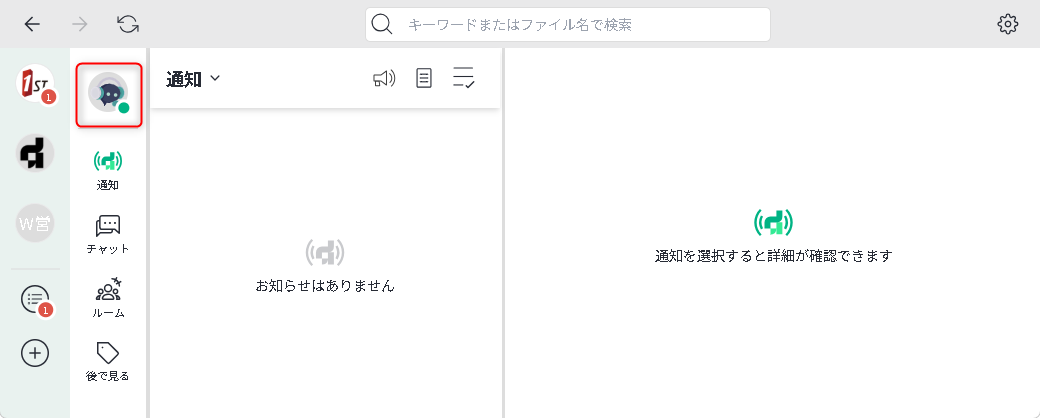Open the list icon with the red badge
This screenshot has width=1040, height=418.
(35, 299)
